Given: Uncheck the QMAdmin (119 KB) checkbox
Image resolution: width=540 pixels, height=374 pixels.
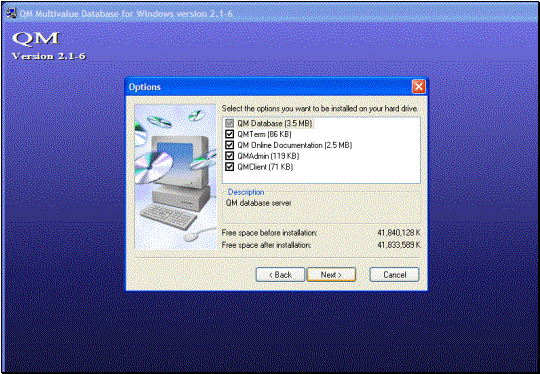Looking at the screenshot, I should point(230,156).
